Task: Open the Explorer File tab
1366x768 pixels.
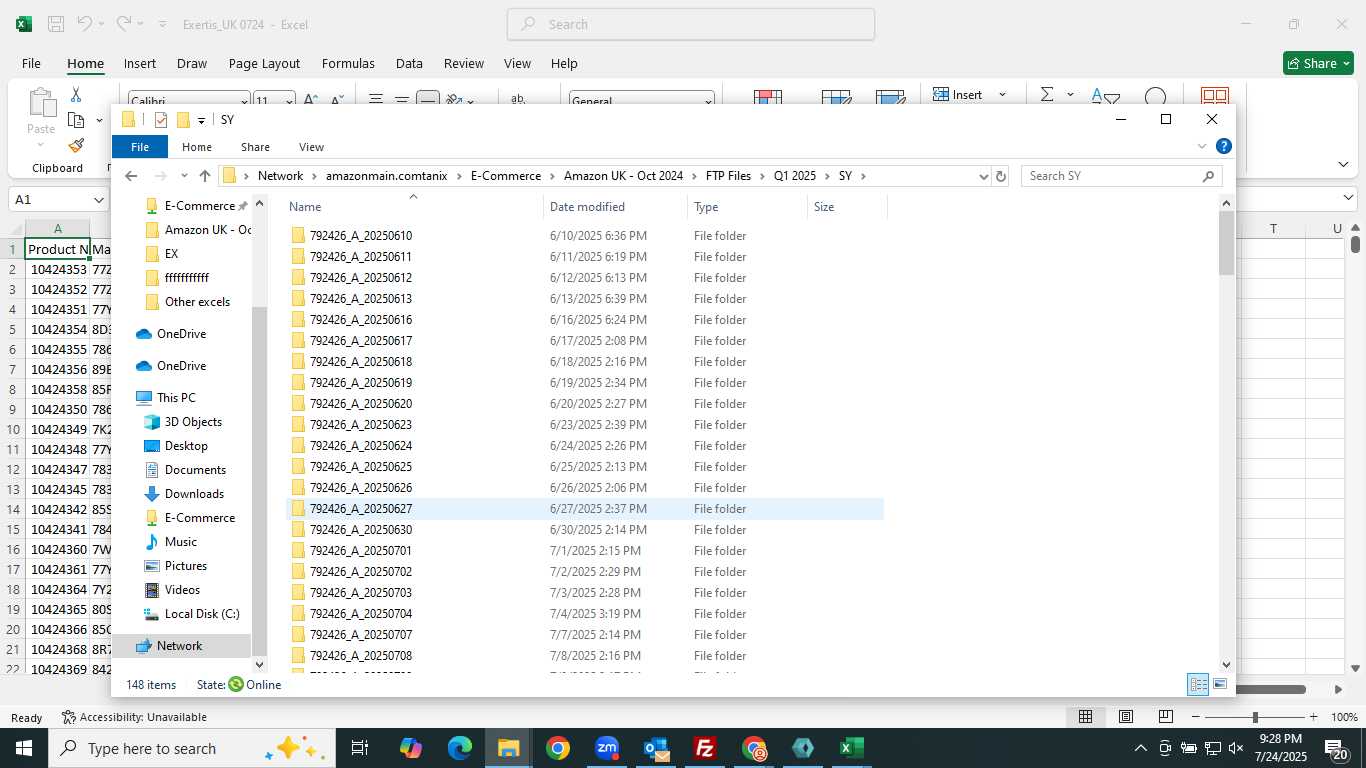Action: point(140,147)
